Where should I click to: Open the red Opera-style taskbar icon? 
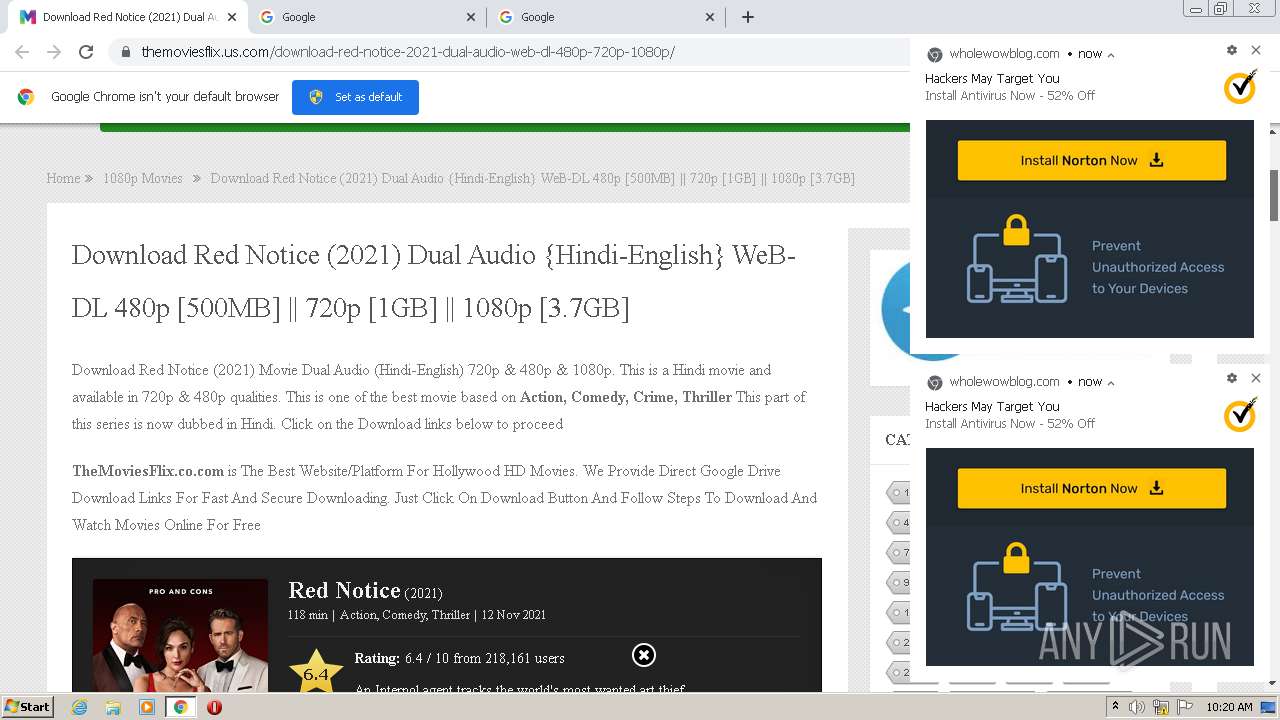214,707
